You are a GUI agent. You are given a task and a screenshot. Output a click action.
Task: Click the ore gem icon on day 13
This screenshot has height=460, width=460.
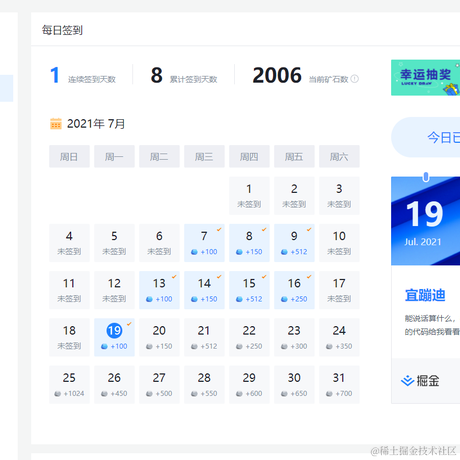[x=149, y=299]
